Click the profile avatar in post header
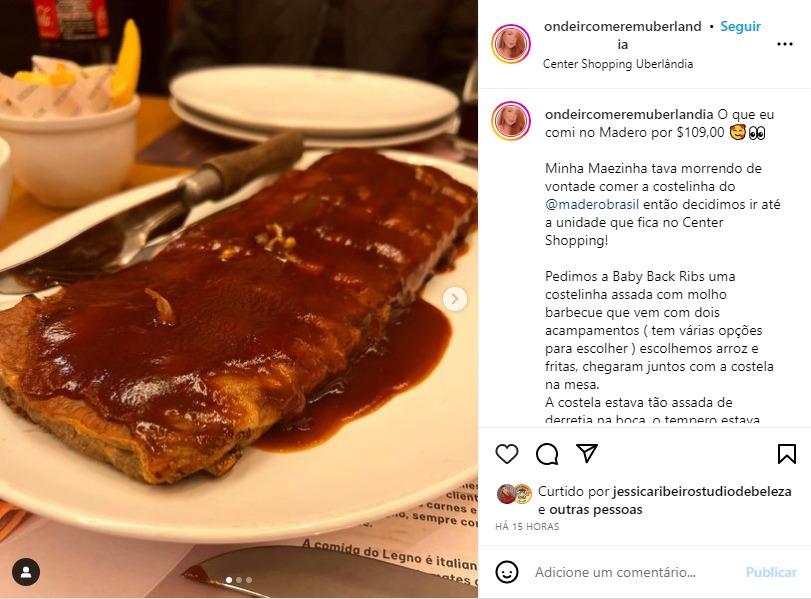 pos(511,44)
